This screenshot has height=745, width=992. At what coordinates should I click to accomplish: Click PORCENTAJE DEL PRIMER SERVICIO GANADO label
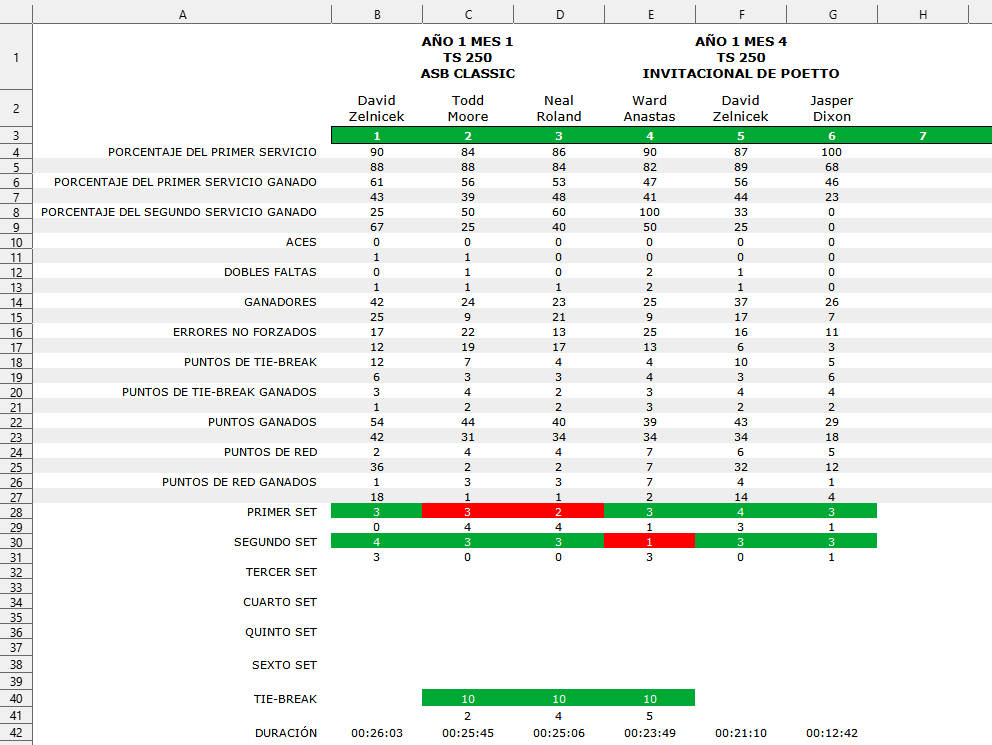pyautogui.click(x=185, y=182)
